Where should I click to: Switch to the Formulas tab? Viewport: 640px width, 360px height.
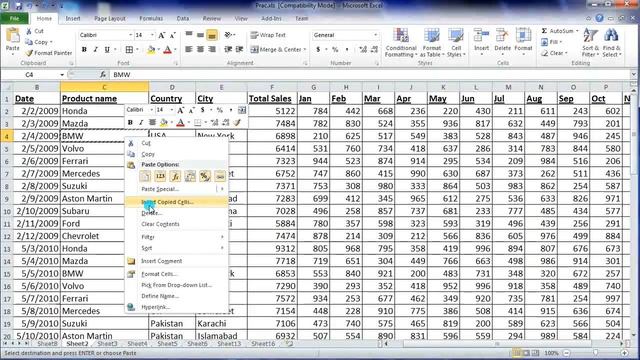[x=151, y=19]
